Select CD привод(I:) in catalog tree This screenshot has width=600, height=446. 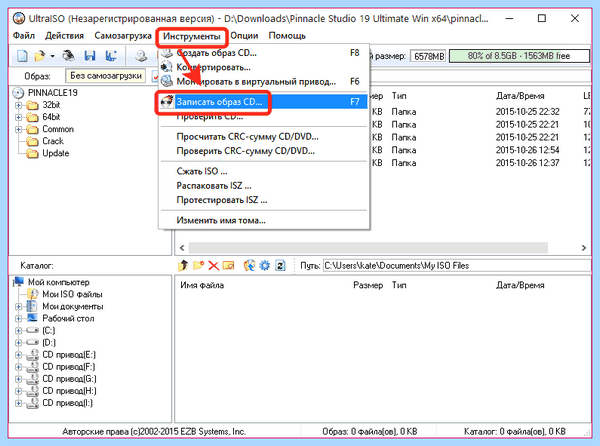[x=67, y=403]
